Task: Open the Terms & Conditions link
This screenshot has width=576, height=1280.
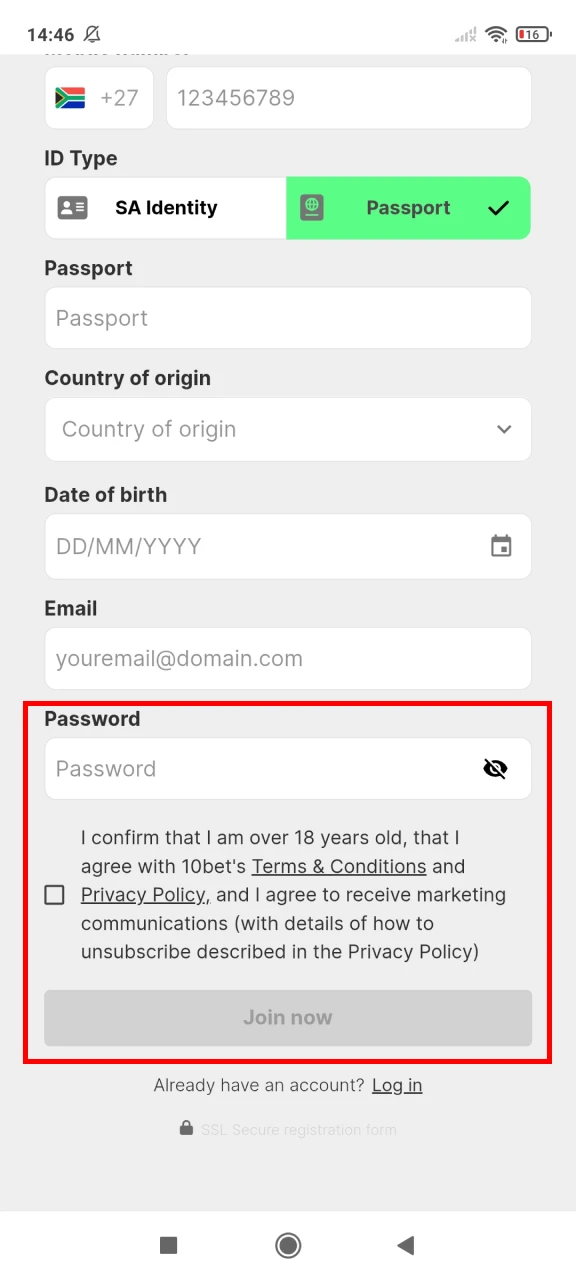Action: [x=339, y=866]
